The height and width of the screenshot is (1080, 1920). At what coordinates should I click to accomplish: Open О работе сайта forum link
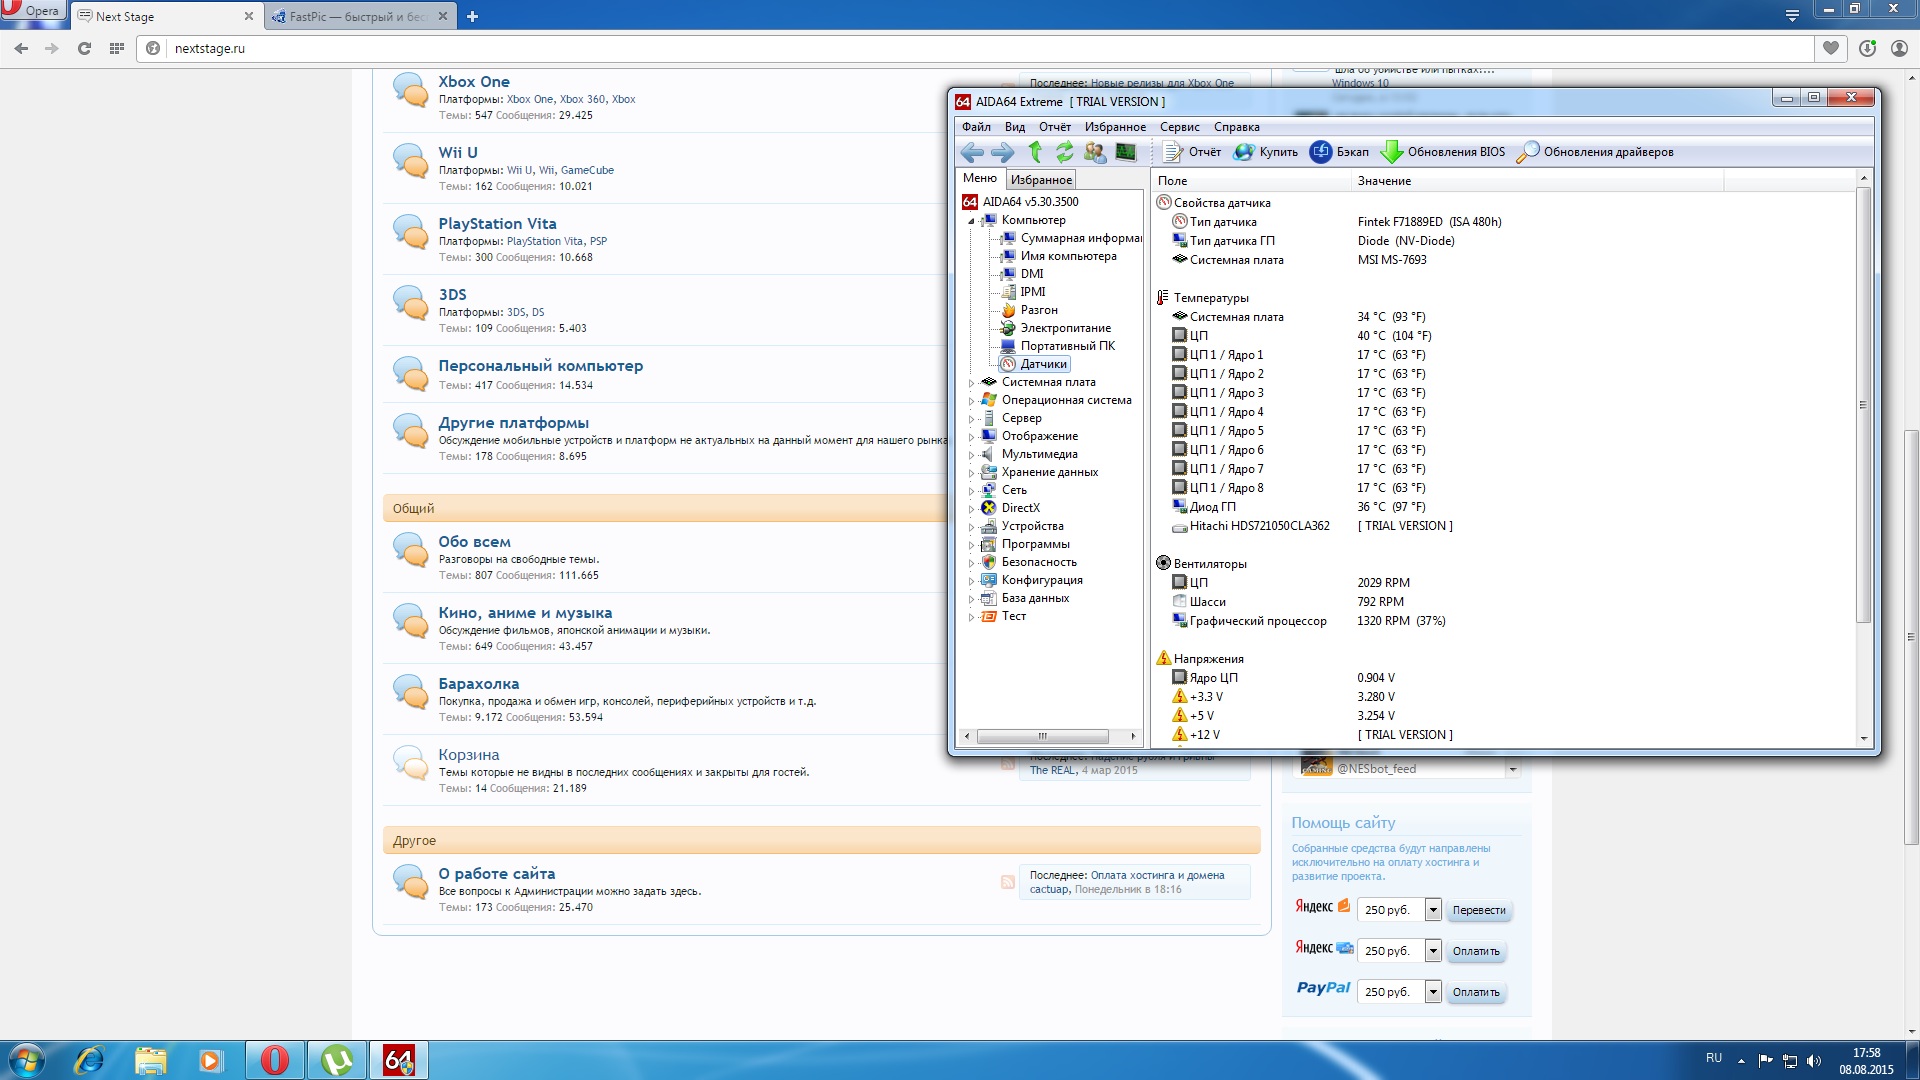pyautogui.click(x=496, y=874)
